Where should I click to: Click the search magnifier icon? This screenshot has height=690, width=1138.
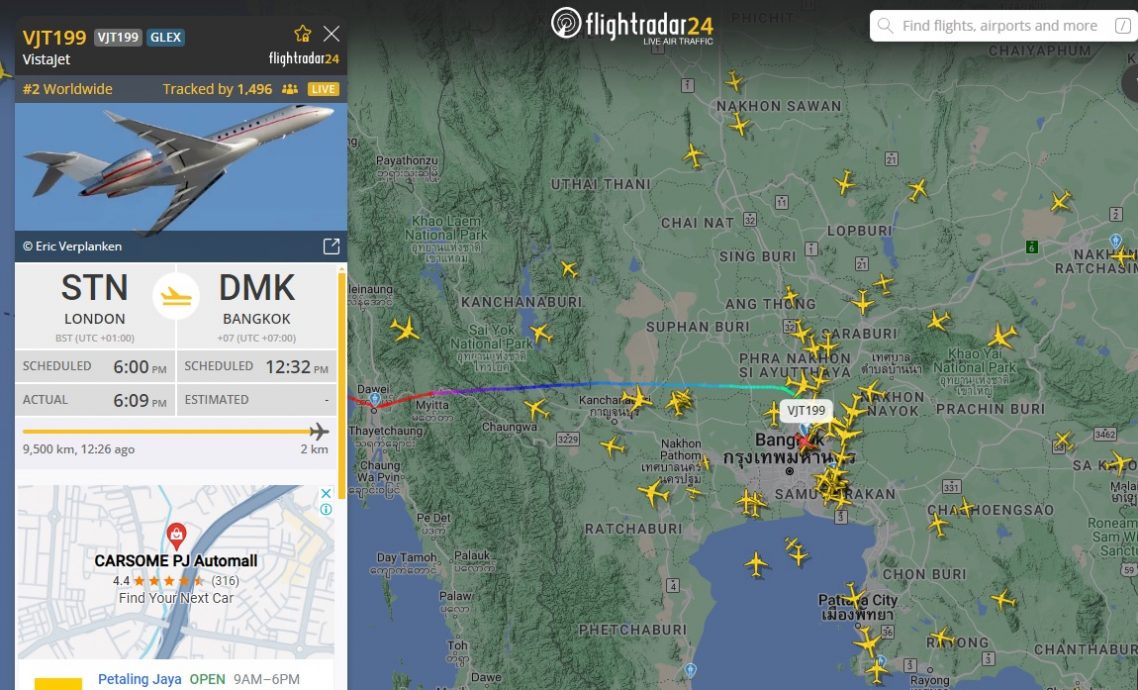pos(885,26)
